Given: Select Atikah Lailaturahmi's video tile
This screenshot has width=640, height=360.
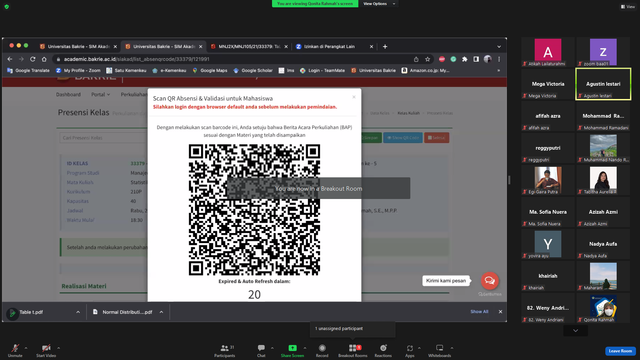Looking at the screenshot, I should point(548,52).
